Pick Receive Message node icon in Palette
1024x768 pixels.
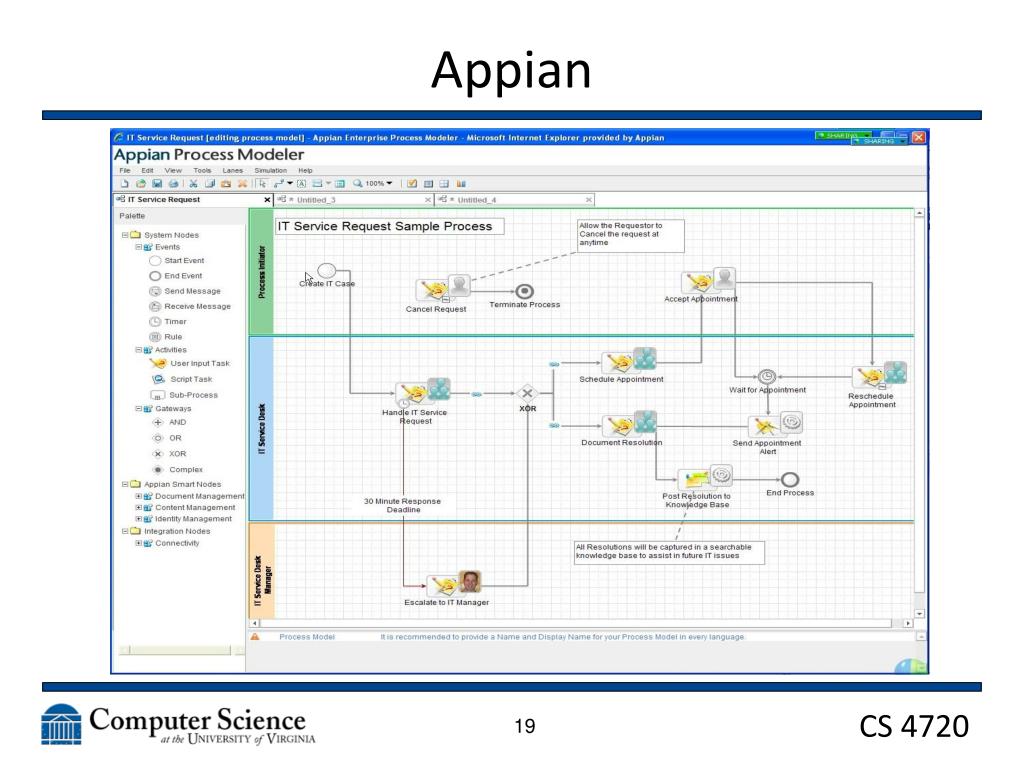(x=155, y=306)
